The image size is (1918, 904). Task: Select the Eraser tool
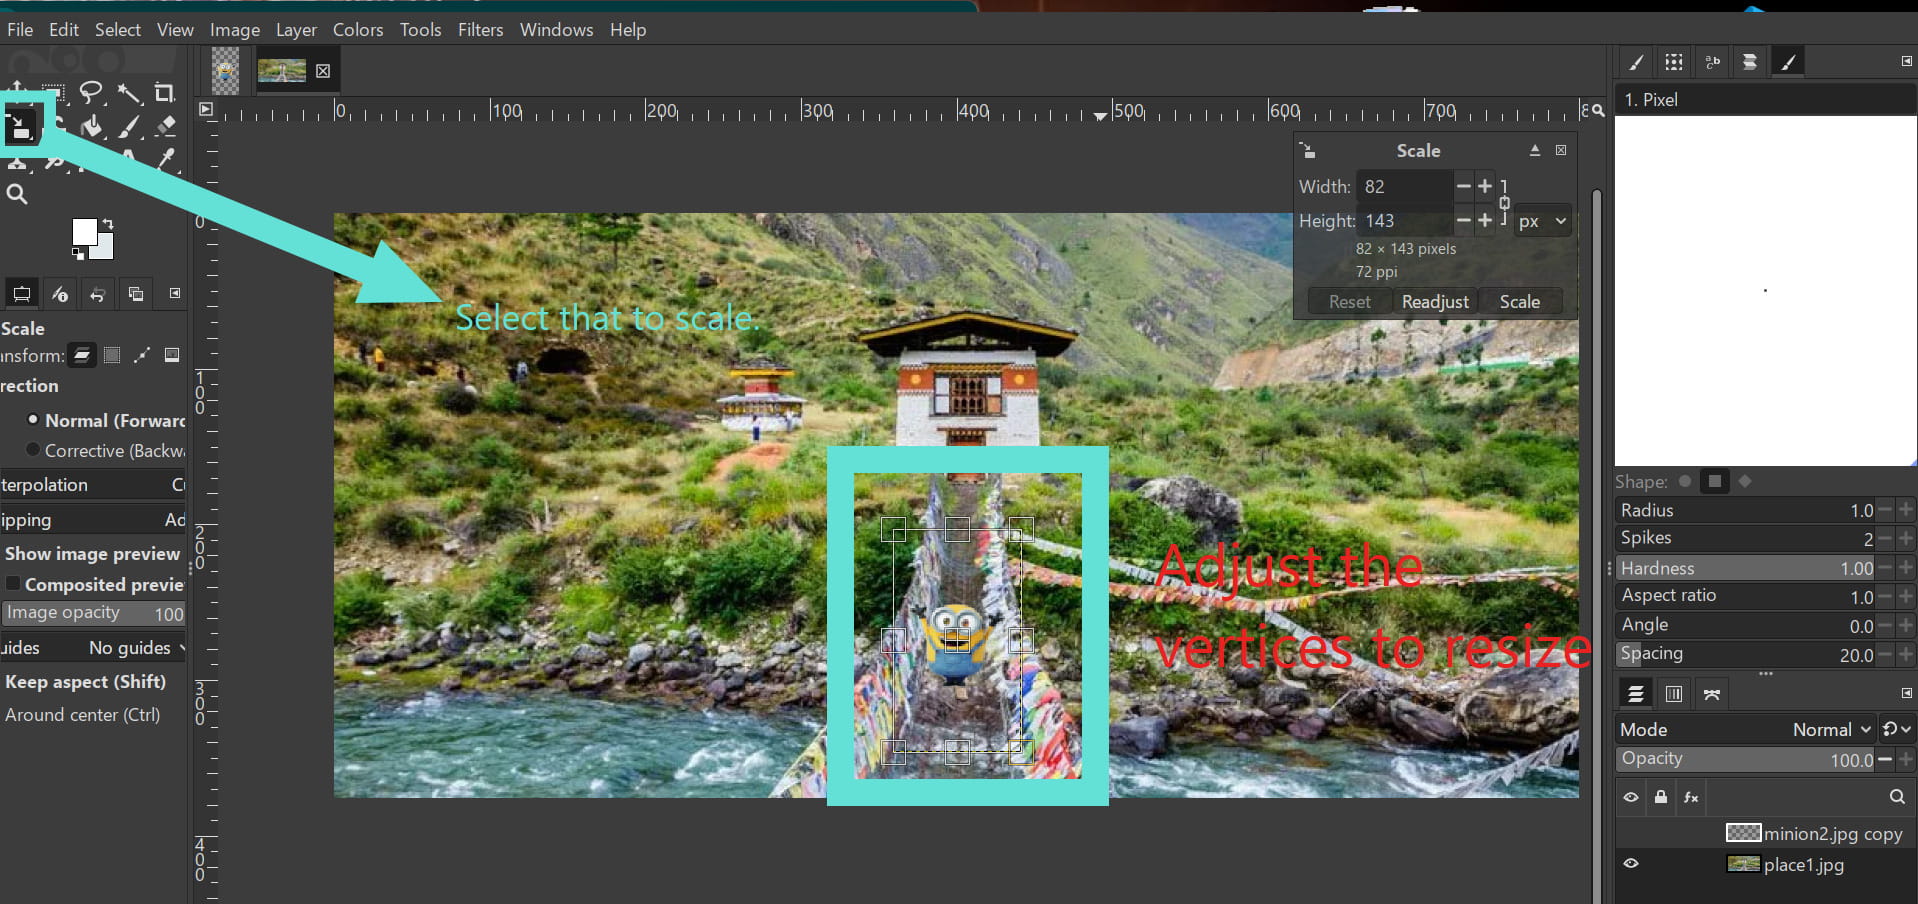(165, 127)
